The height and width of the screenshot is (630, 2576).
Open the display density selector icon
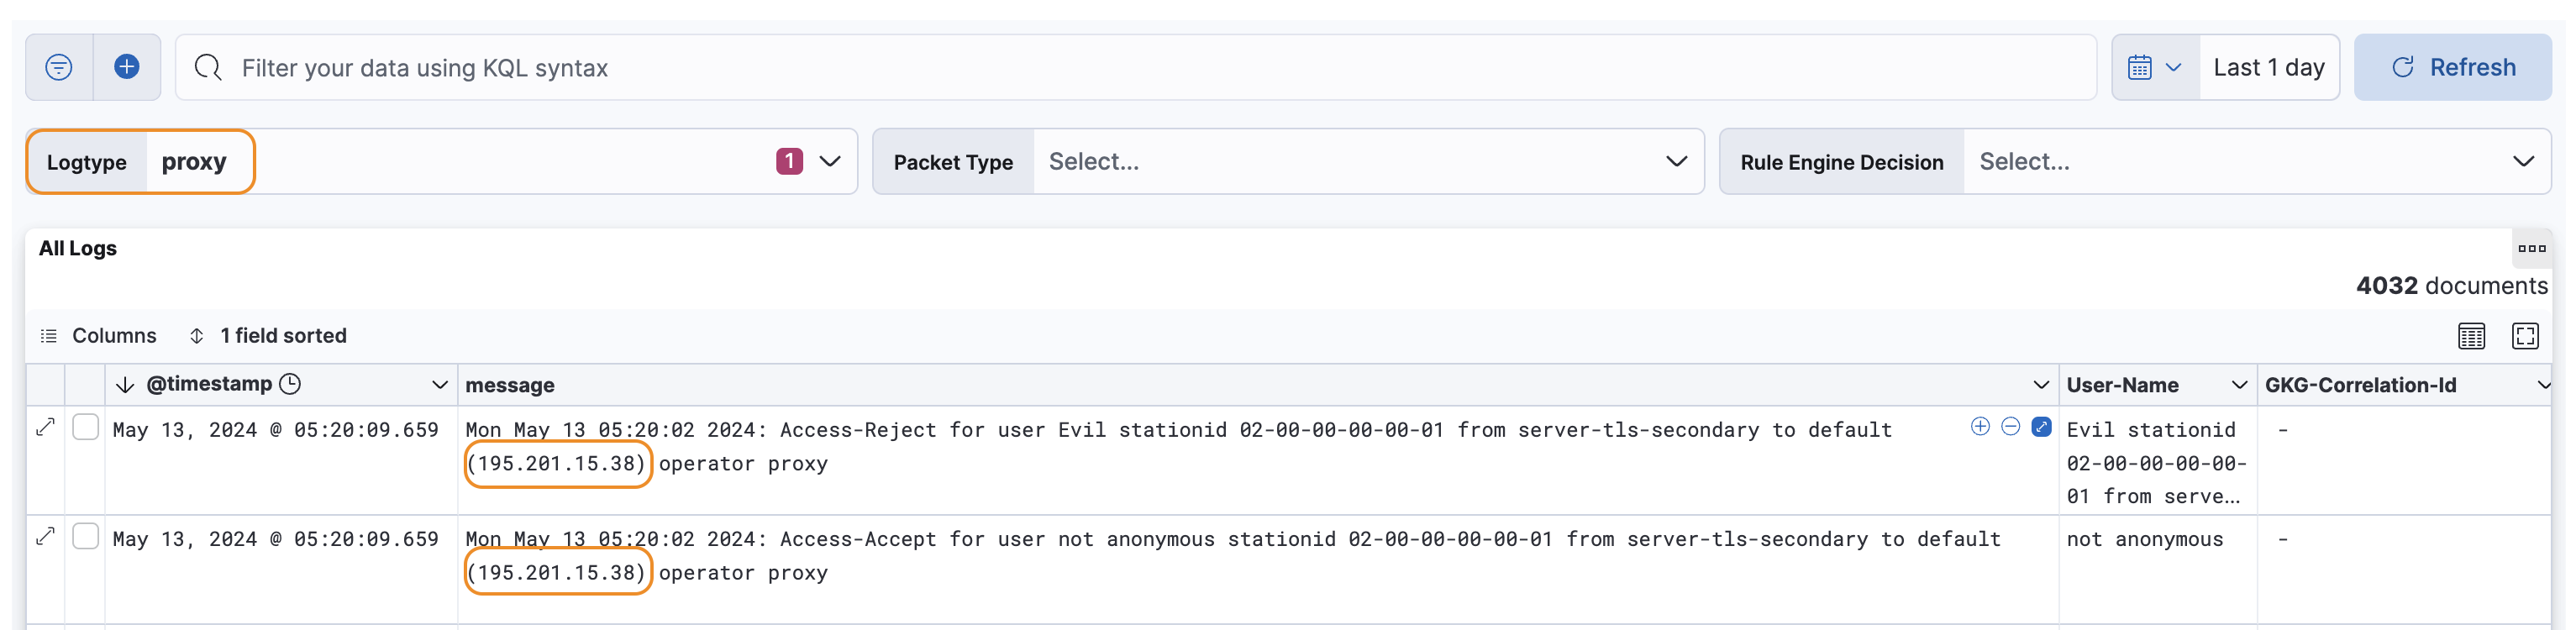coord(2471,336)
